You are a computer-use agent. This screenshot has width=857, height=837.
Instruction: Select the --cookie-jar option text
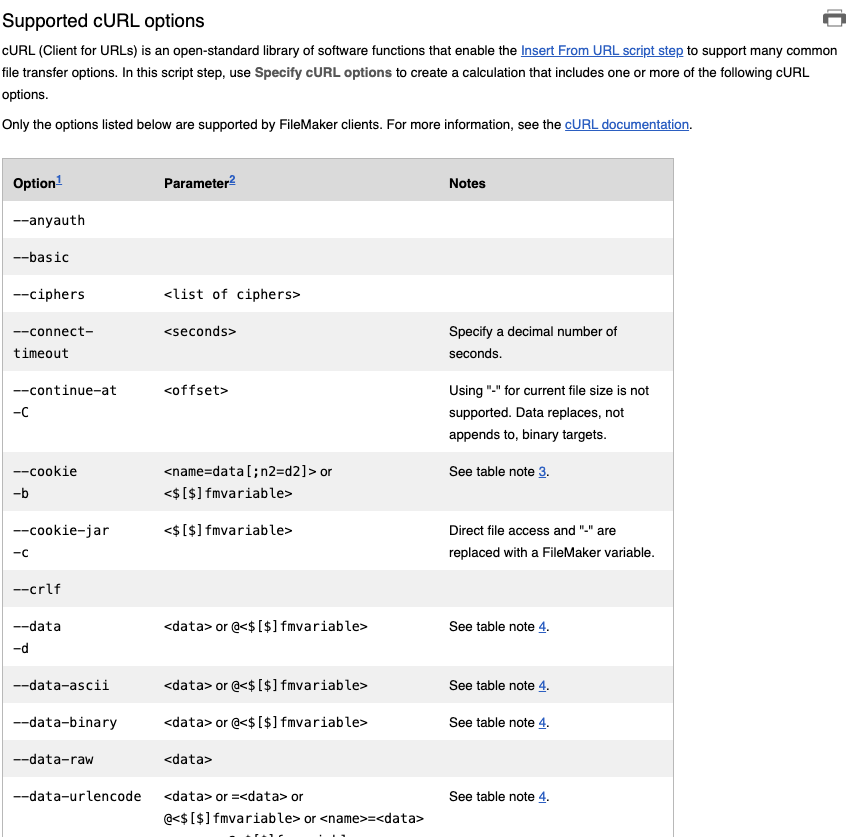pos(61,531)
